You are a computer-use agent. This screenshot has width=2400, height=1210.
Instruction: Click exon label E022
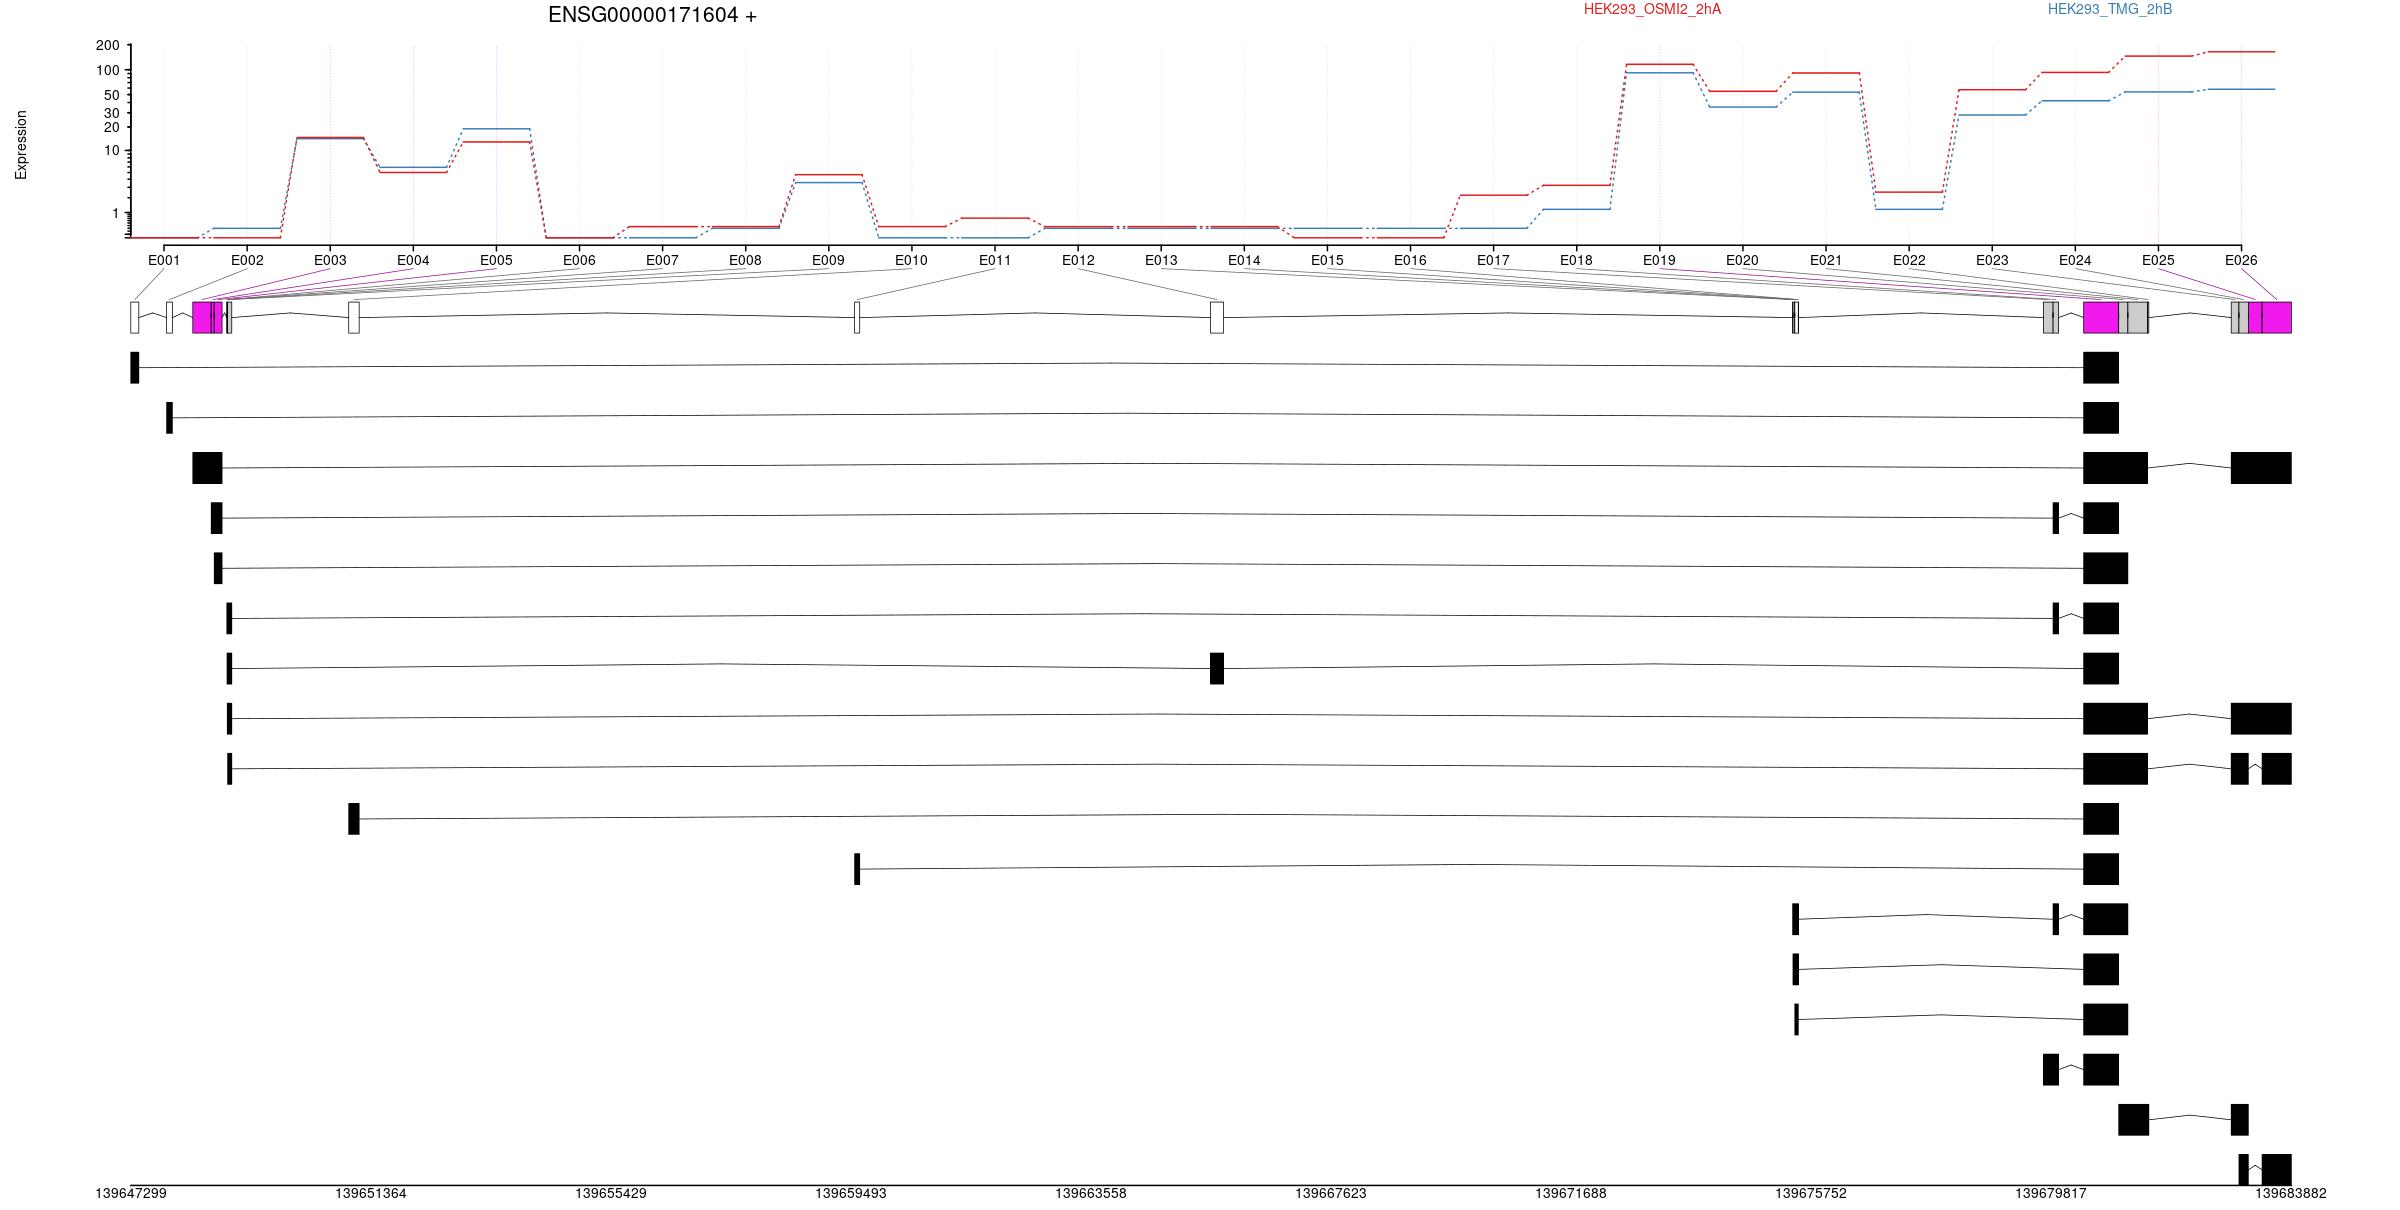pyautogui.click(x=1909, y=260)
